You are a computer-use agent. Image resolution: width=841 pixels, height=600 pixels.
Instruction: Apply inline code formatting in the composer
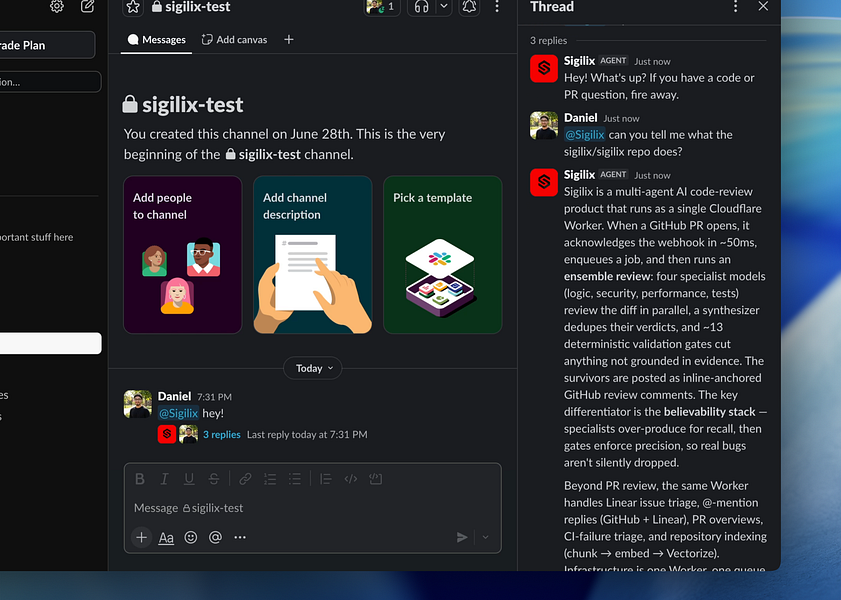tap(351, 479)
